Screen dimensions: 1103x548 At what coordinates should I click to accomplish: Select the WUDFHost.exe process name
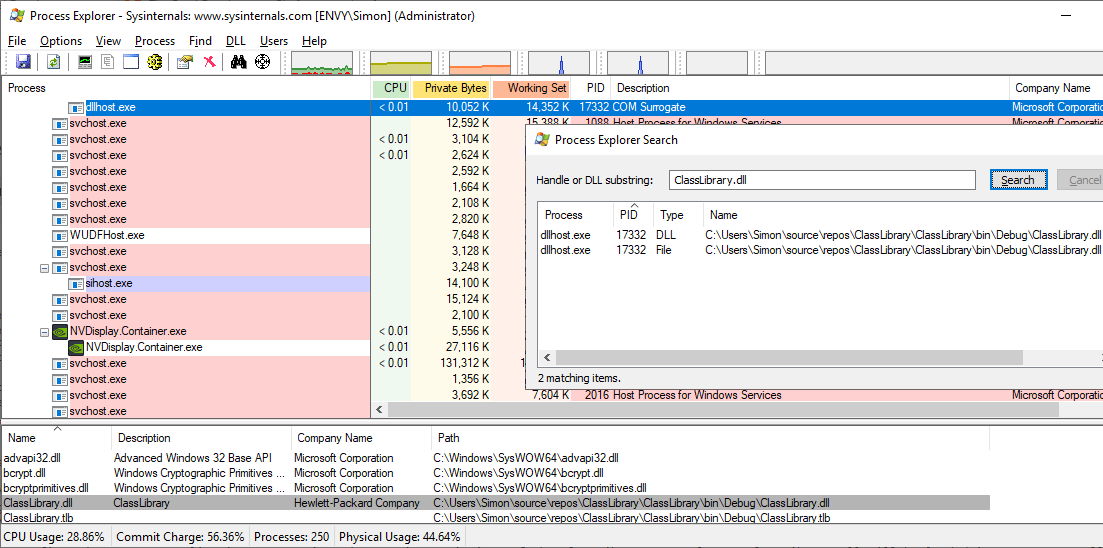click(107, 236)
